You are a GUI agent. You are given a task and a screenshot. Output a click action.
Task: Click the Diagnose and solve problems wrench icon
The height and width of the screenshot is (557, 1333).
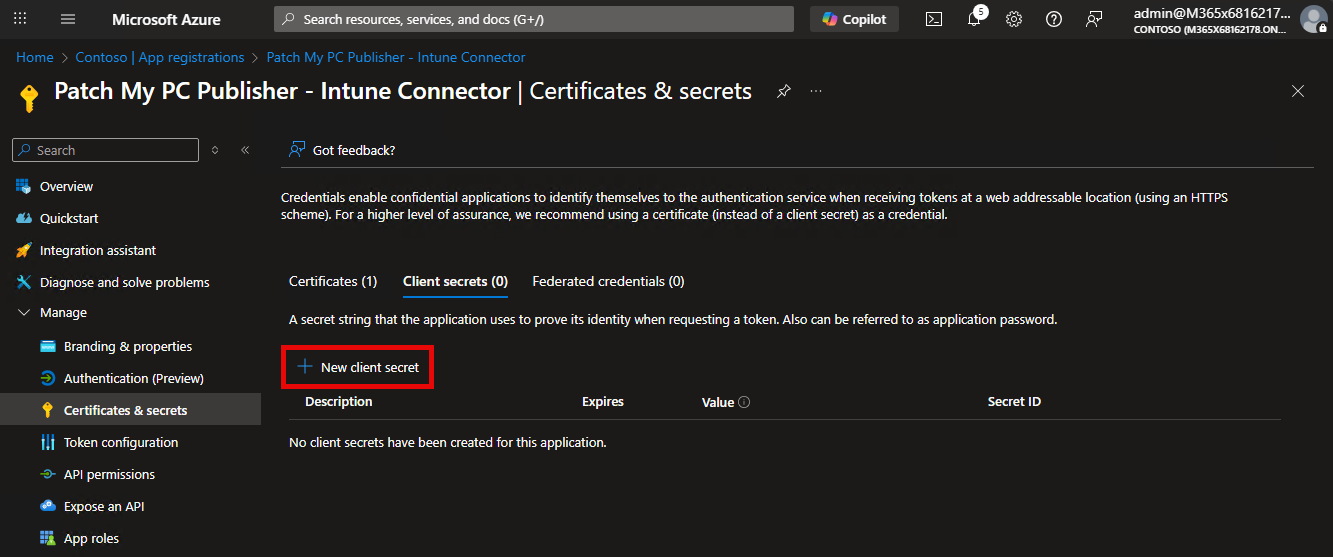23,282
